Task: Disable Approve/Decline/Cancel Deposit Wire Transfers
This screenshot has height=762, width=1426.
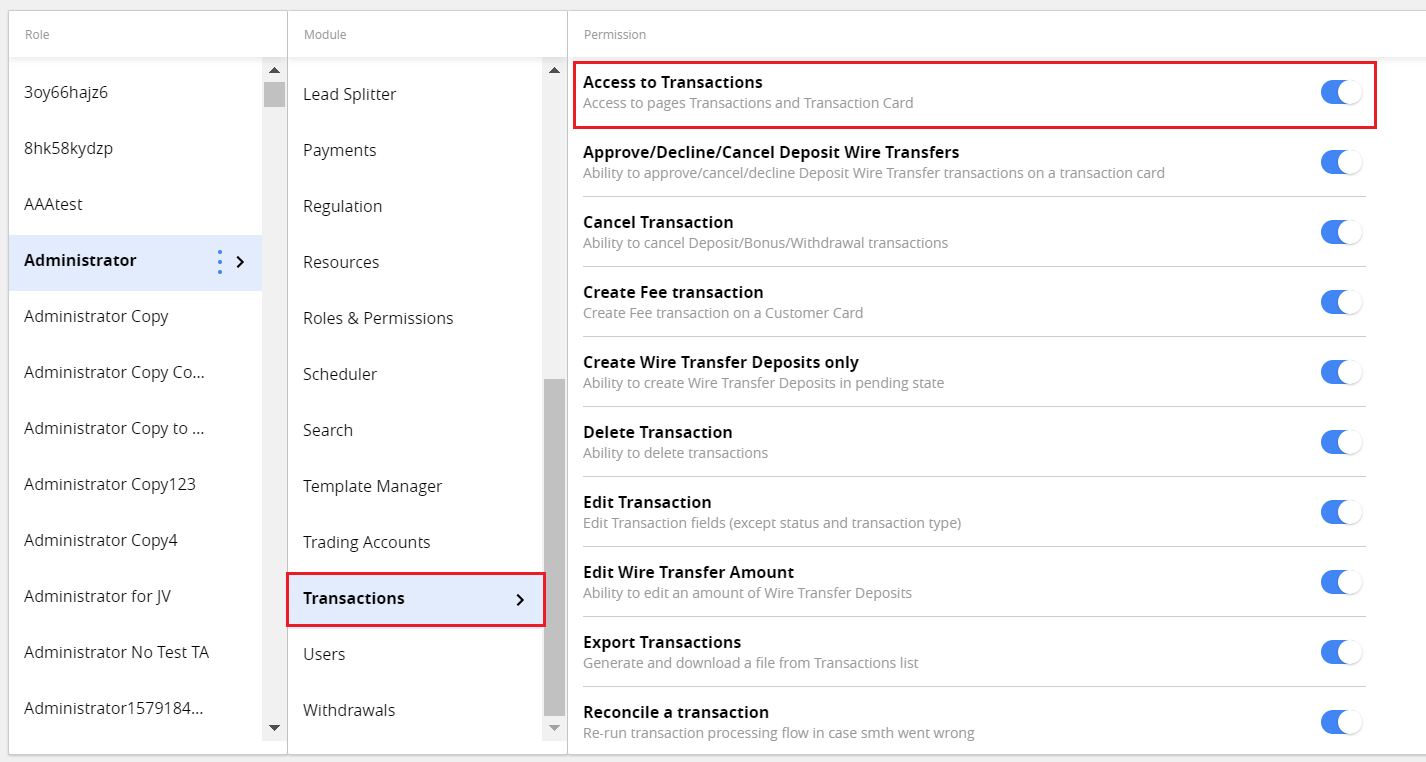Action: (x=1340, y=161)
